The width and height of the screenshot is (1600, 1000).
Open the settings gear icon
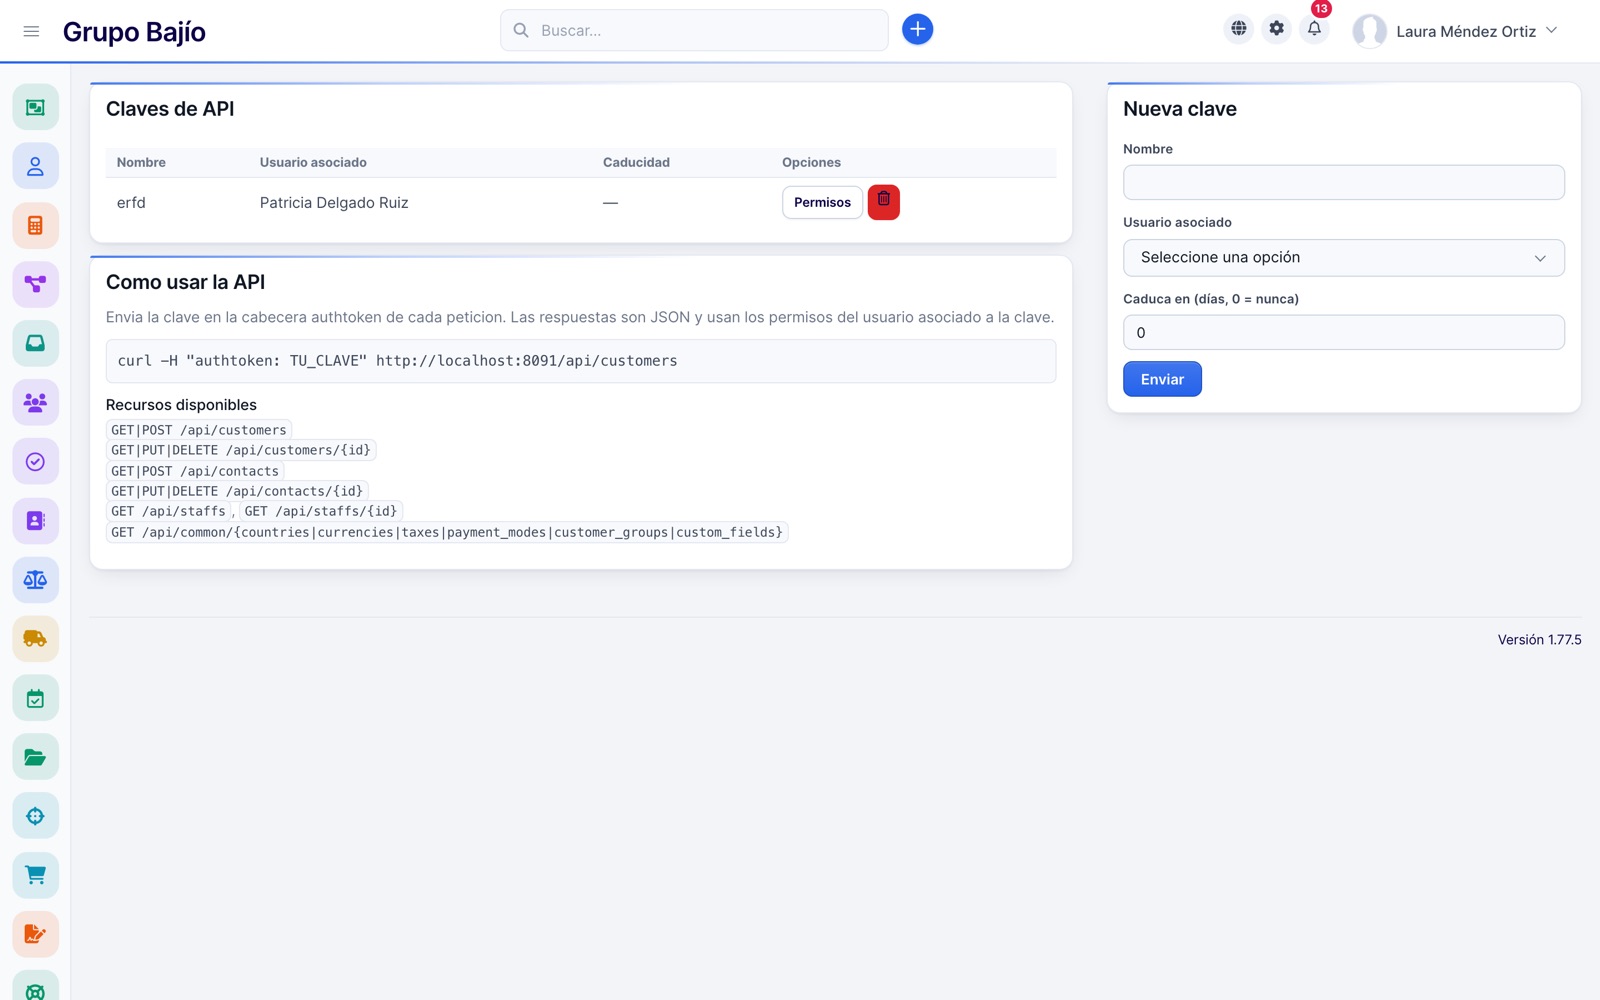click(1276, 29)
